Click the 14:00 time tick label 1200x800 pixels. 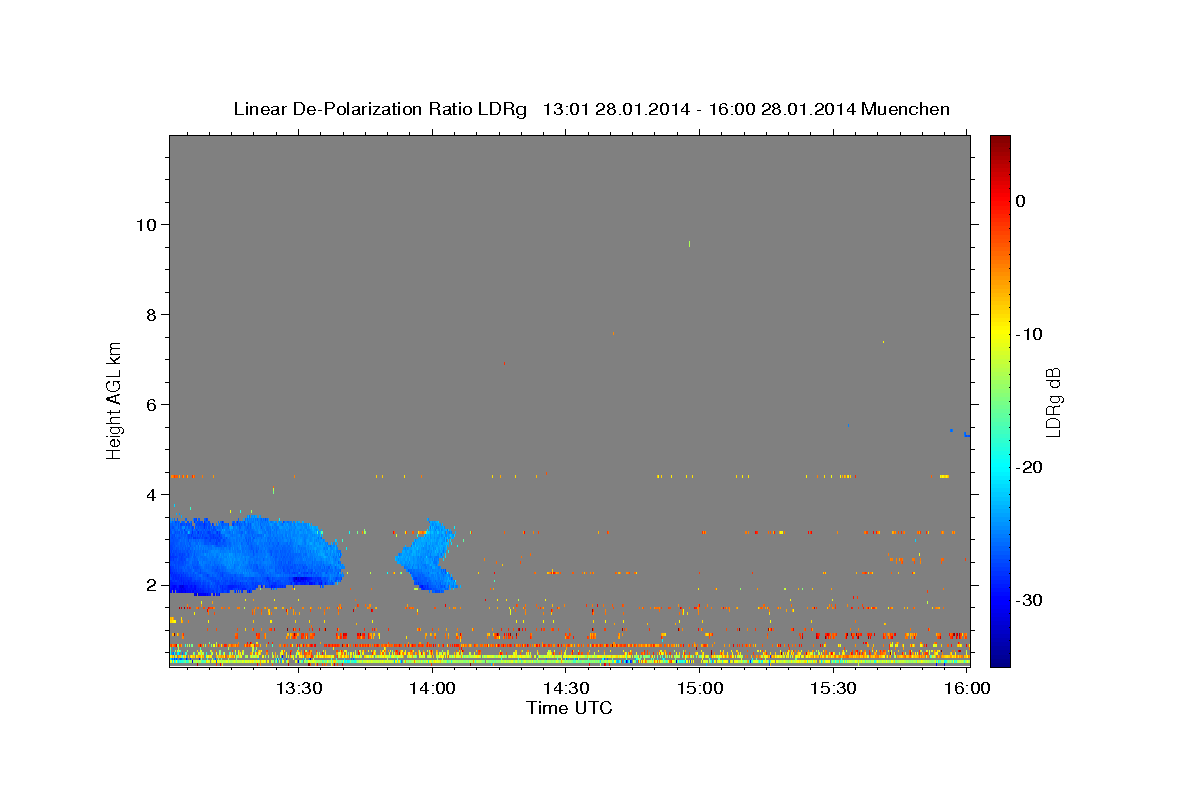(x=433, y=688)
